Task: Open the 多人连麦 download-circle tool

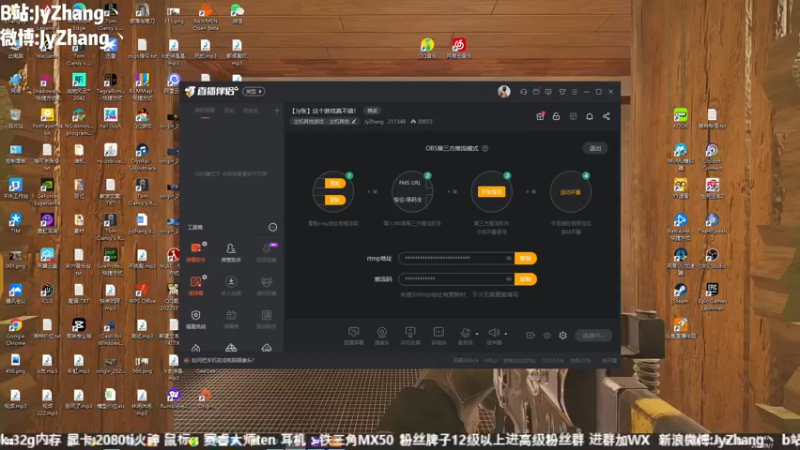Action: (x=231, y=286)
